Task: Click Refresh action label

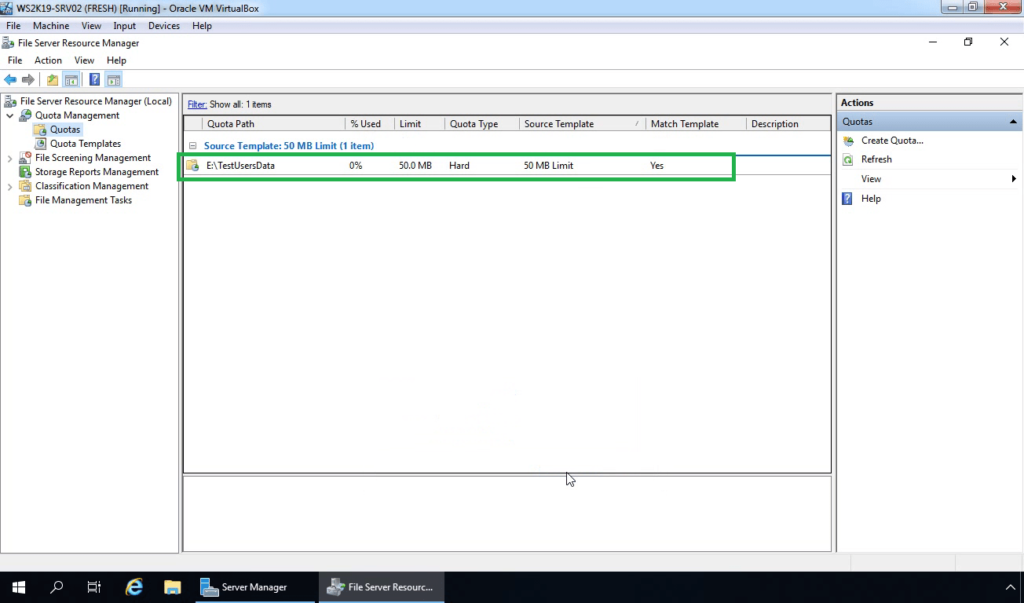Action: click(876, 159)
